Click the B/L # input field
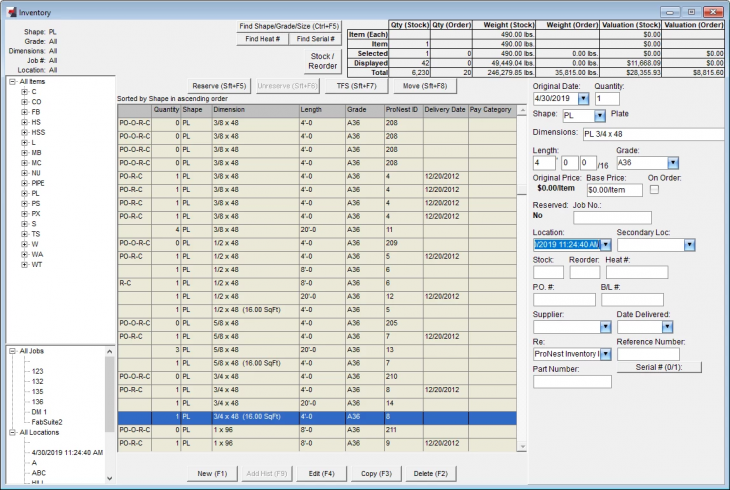This screenshot has height=490, width=730. pos(632,300)
